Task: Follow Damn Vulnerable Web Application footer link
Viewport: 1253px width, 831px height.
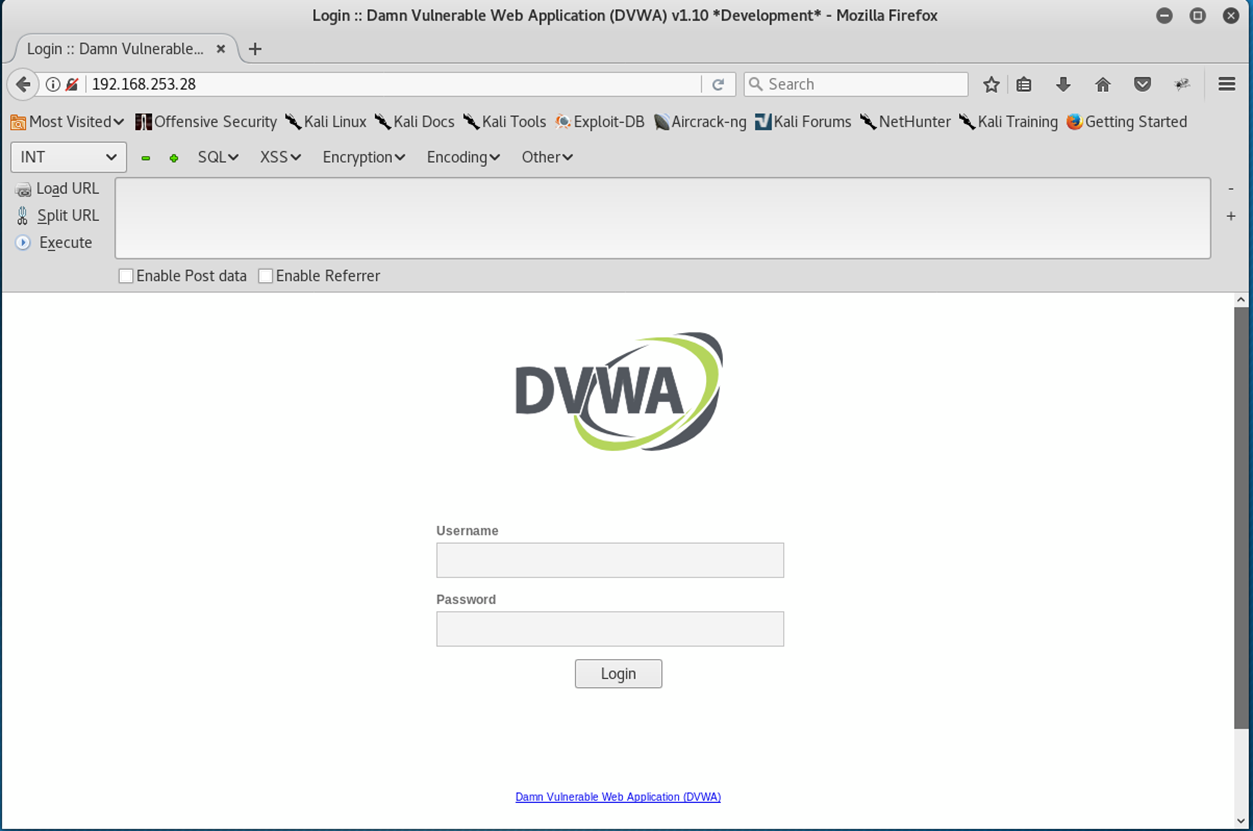Action: 618,797
